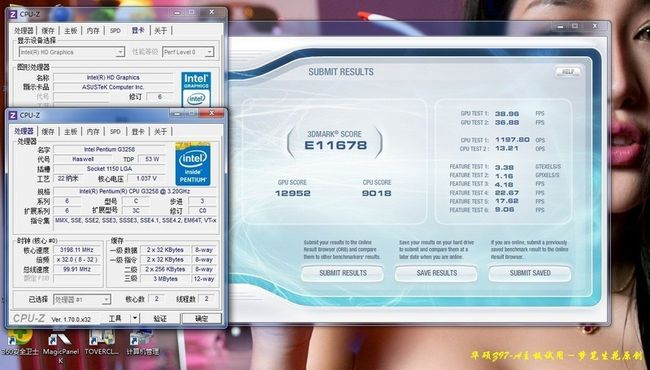Viewport: 650px width, 370px height.
Task: Click the CPU TEST 1 value 1197.80
Action: click(512, 140)
